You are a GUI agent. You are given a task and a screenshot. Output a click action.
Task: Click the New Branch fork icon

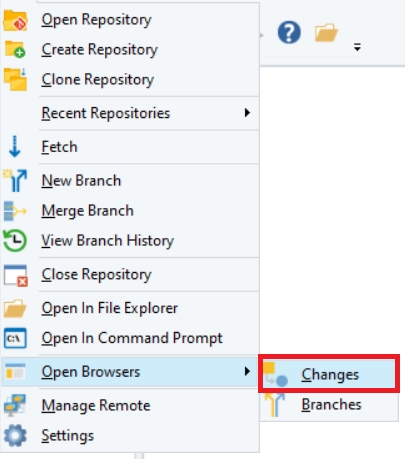tap(15, 180)
